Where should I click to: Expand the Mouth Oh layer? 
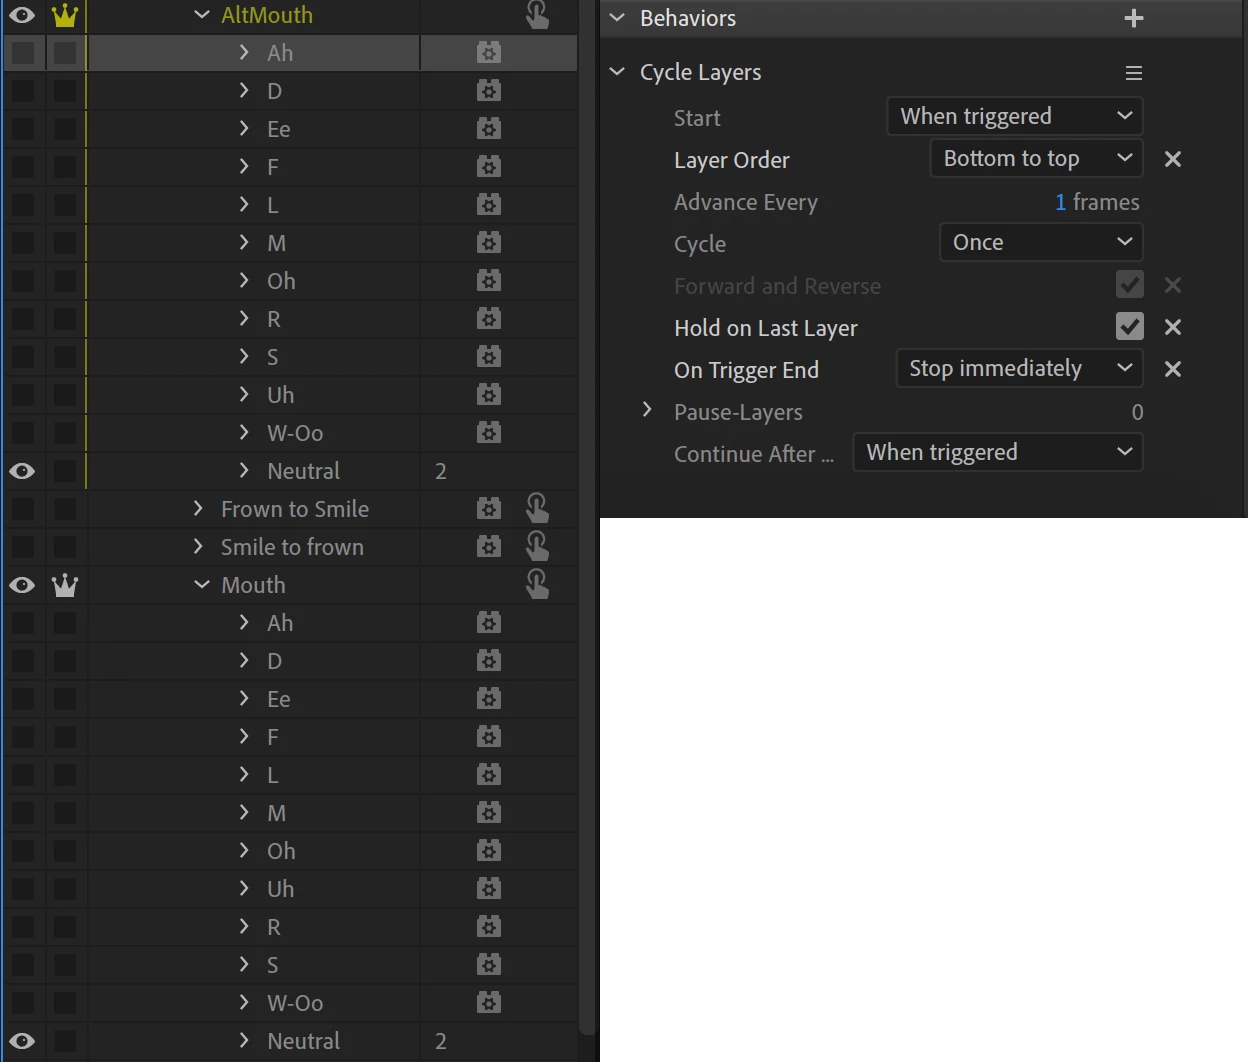pos(244,851)
